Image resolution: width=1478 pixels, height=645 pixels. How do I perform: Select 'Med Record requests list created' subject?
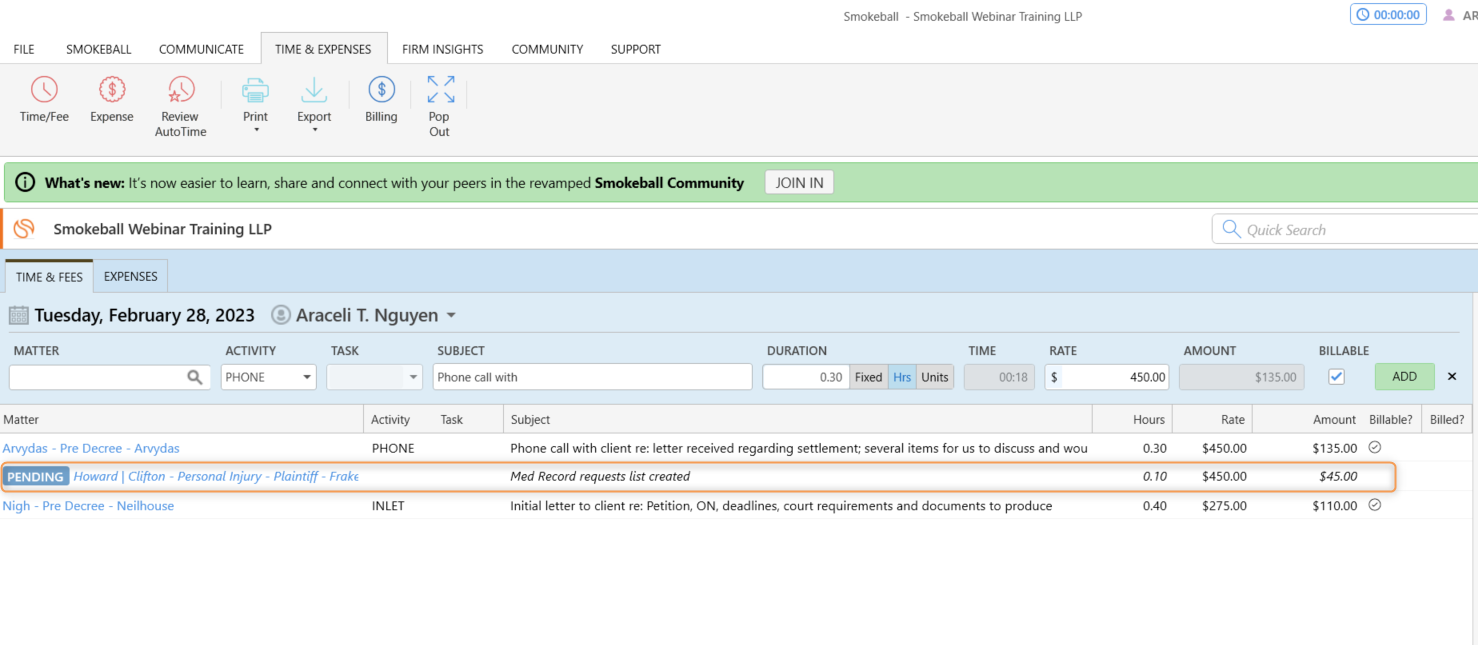point(600,476)
